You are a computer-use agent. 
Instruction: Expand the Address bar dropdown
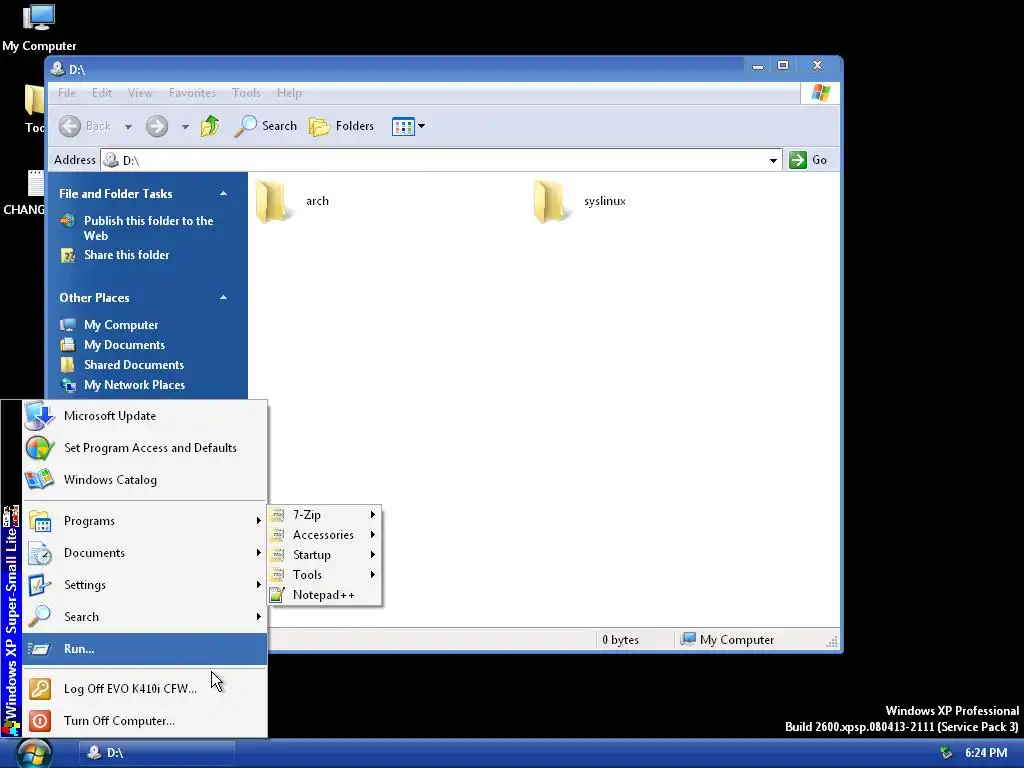click(773, 160)
